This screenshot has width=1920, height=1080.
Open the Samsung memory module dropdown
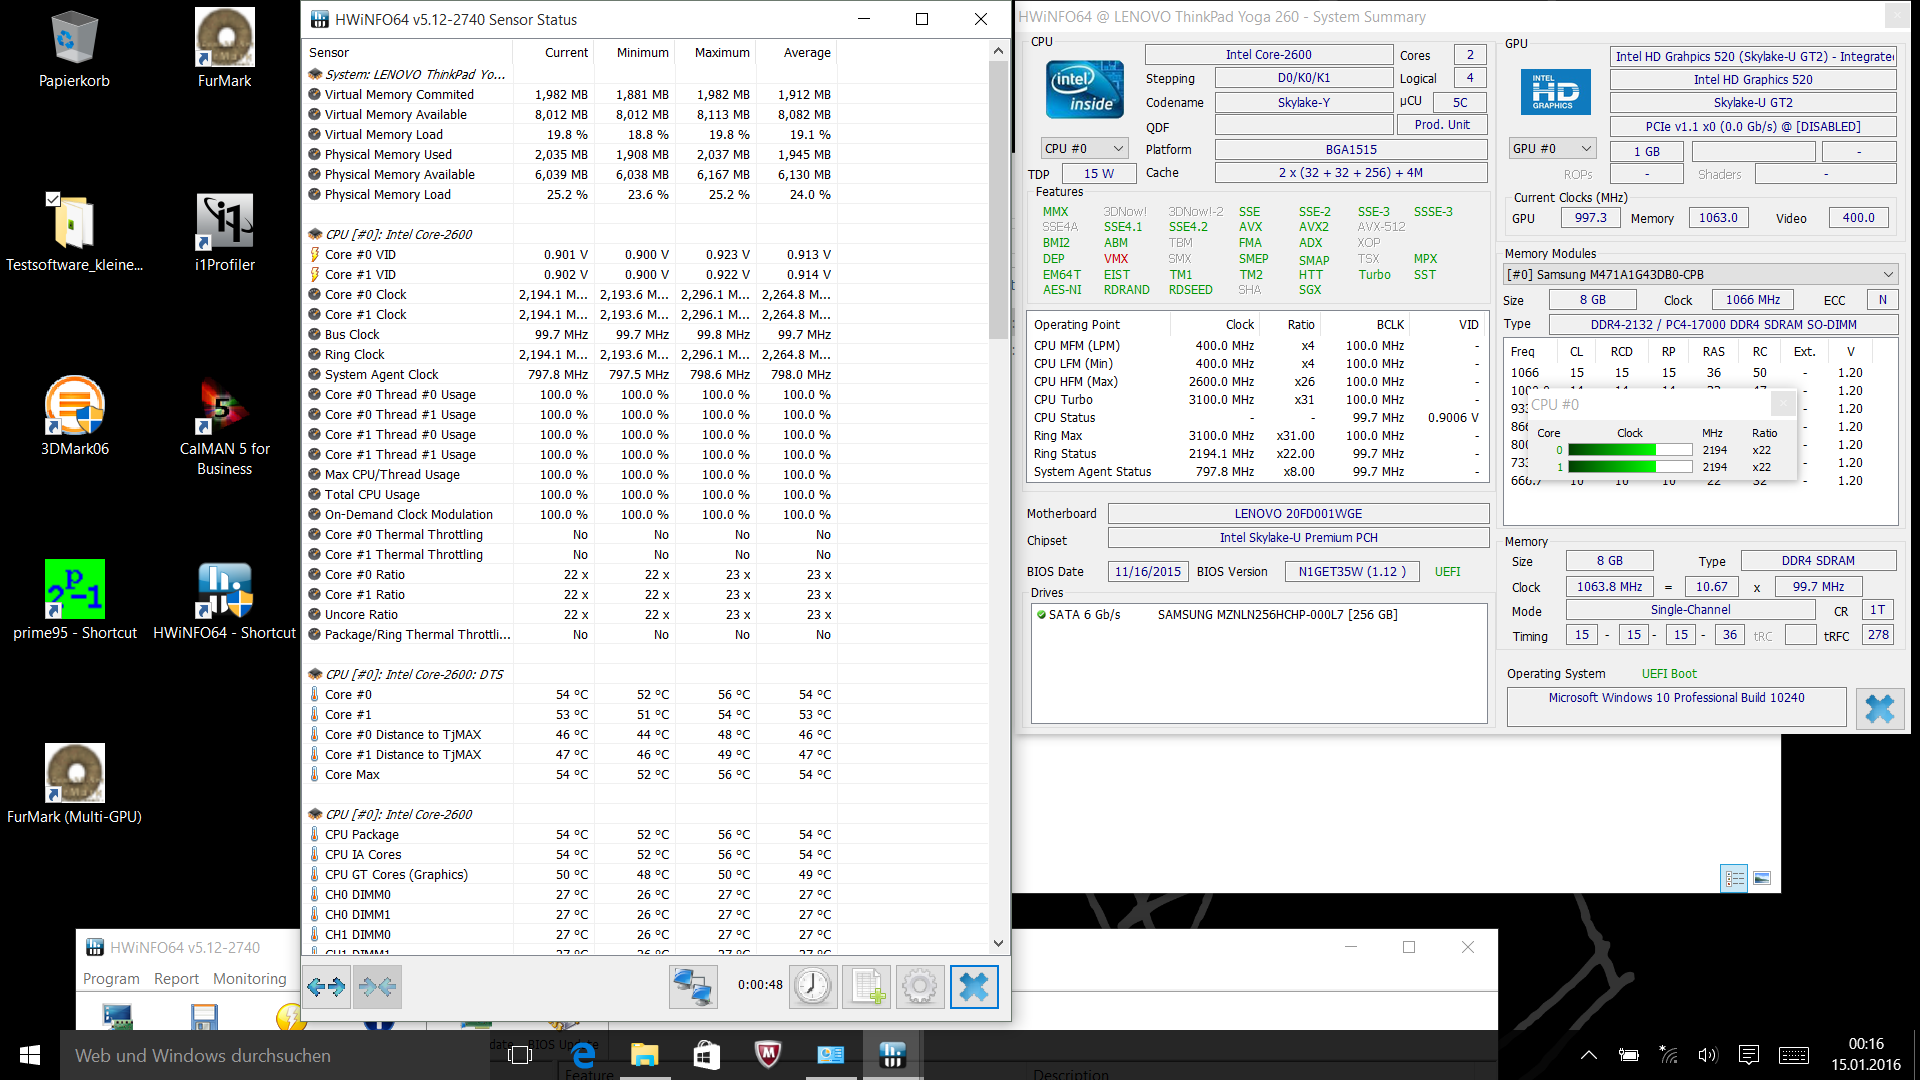[1700, 274]
